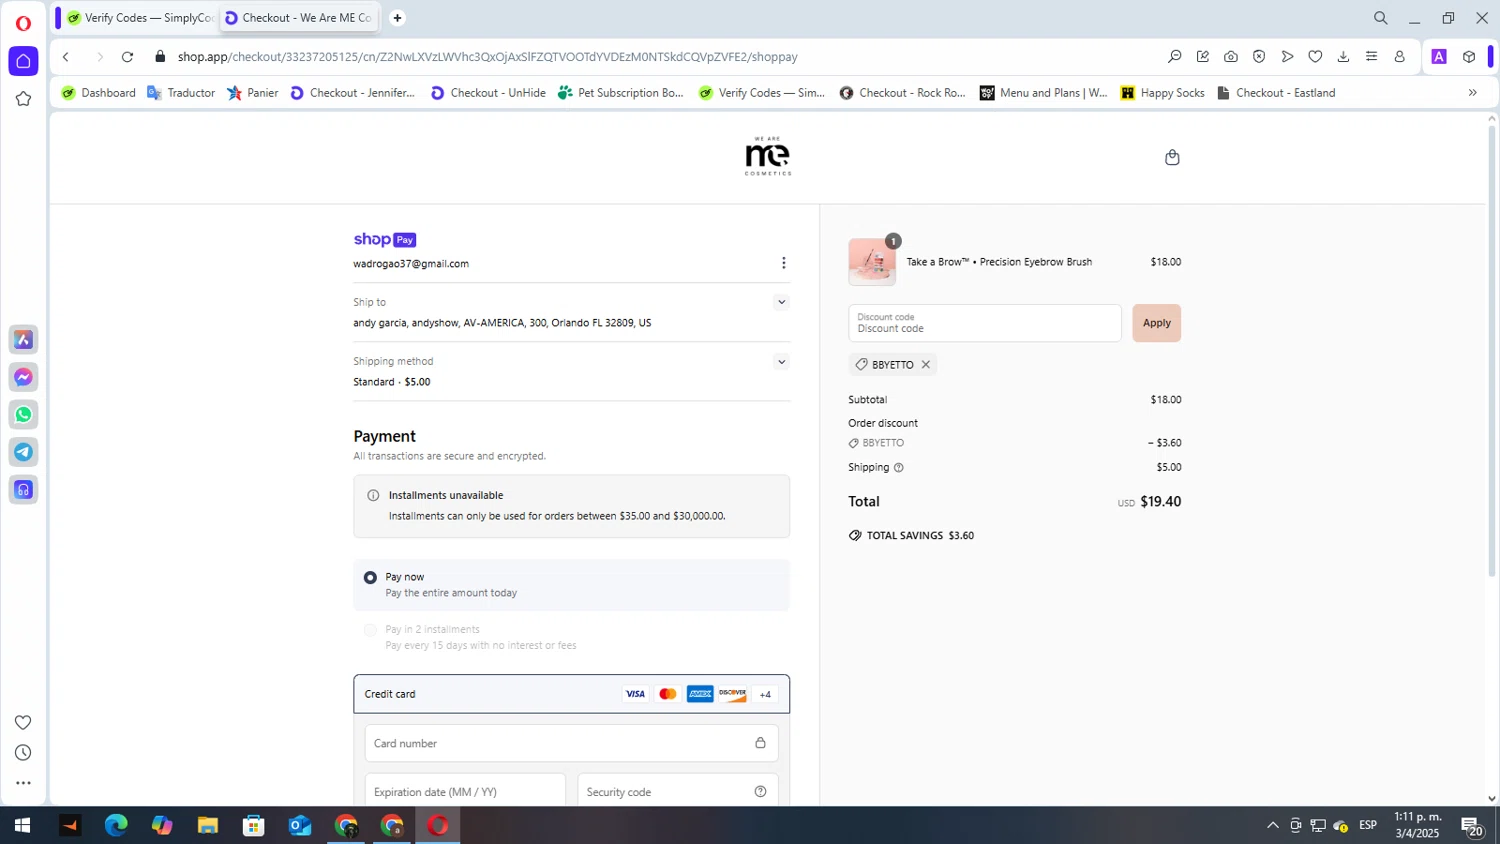1500x844 pixels.
Task: Open the profile account toolbar icon
Action: coord(1399,57)
